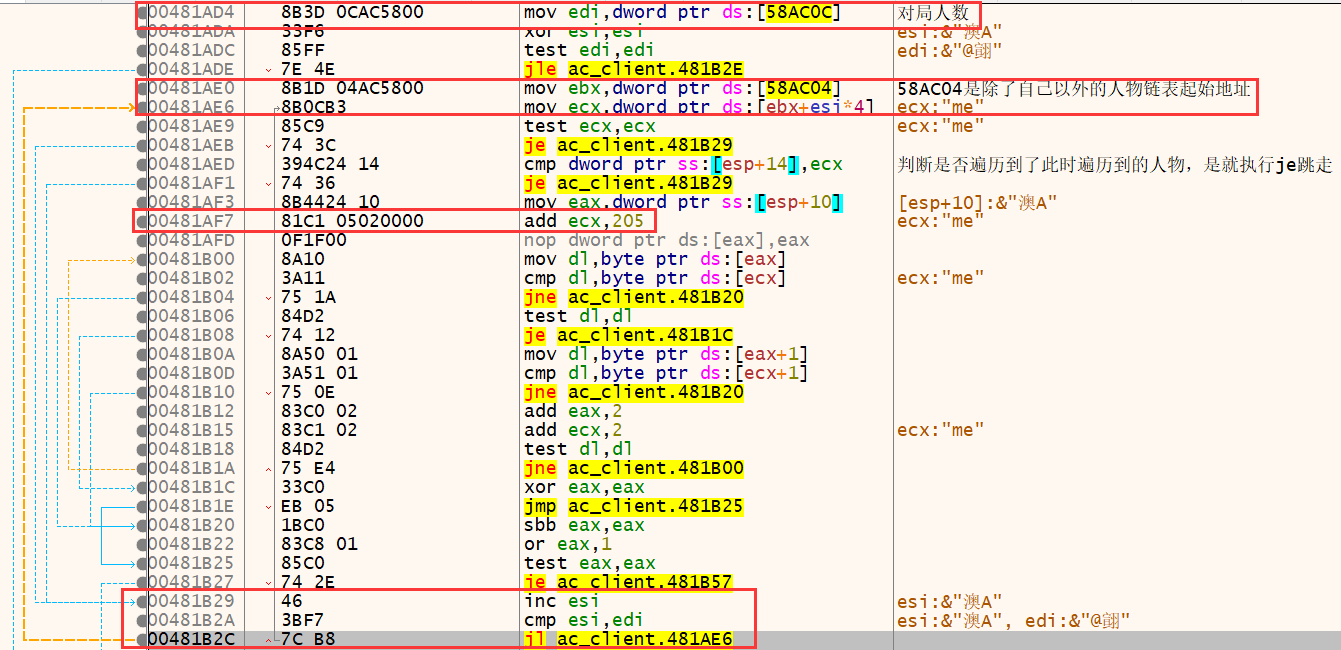Image resolution: width=1341 pixels, height=650 pixels.
Task: Click jump-down marker beside bytes 74 12
Action: tap(268, 335)
